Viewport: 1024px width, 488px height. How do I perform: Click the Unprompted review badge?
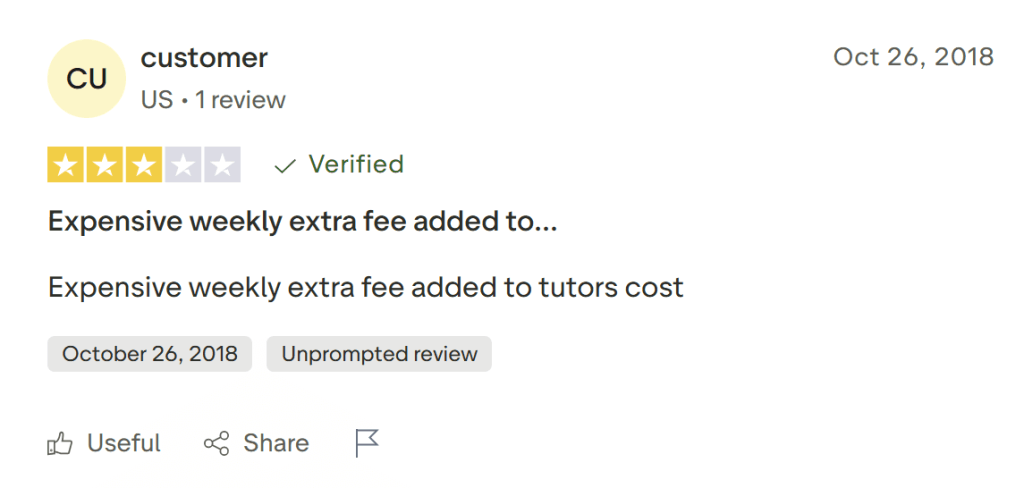pyautogui.click(x=379, y=354)
